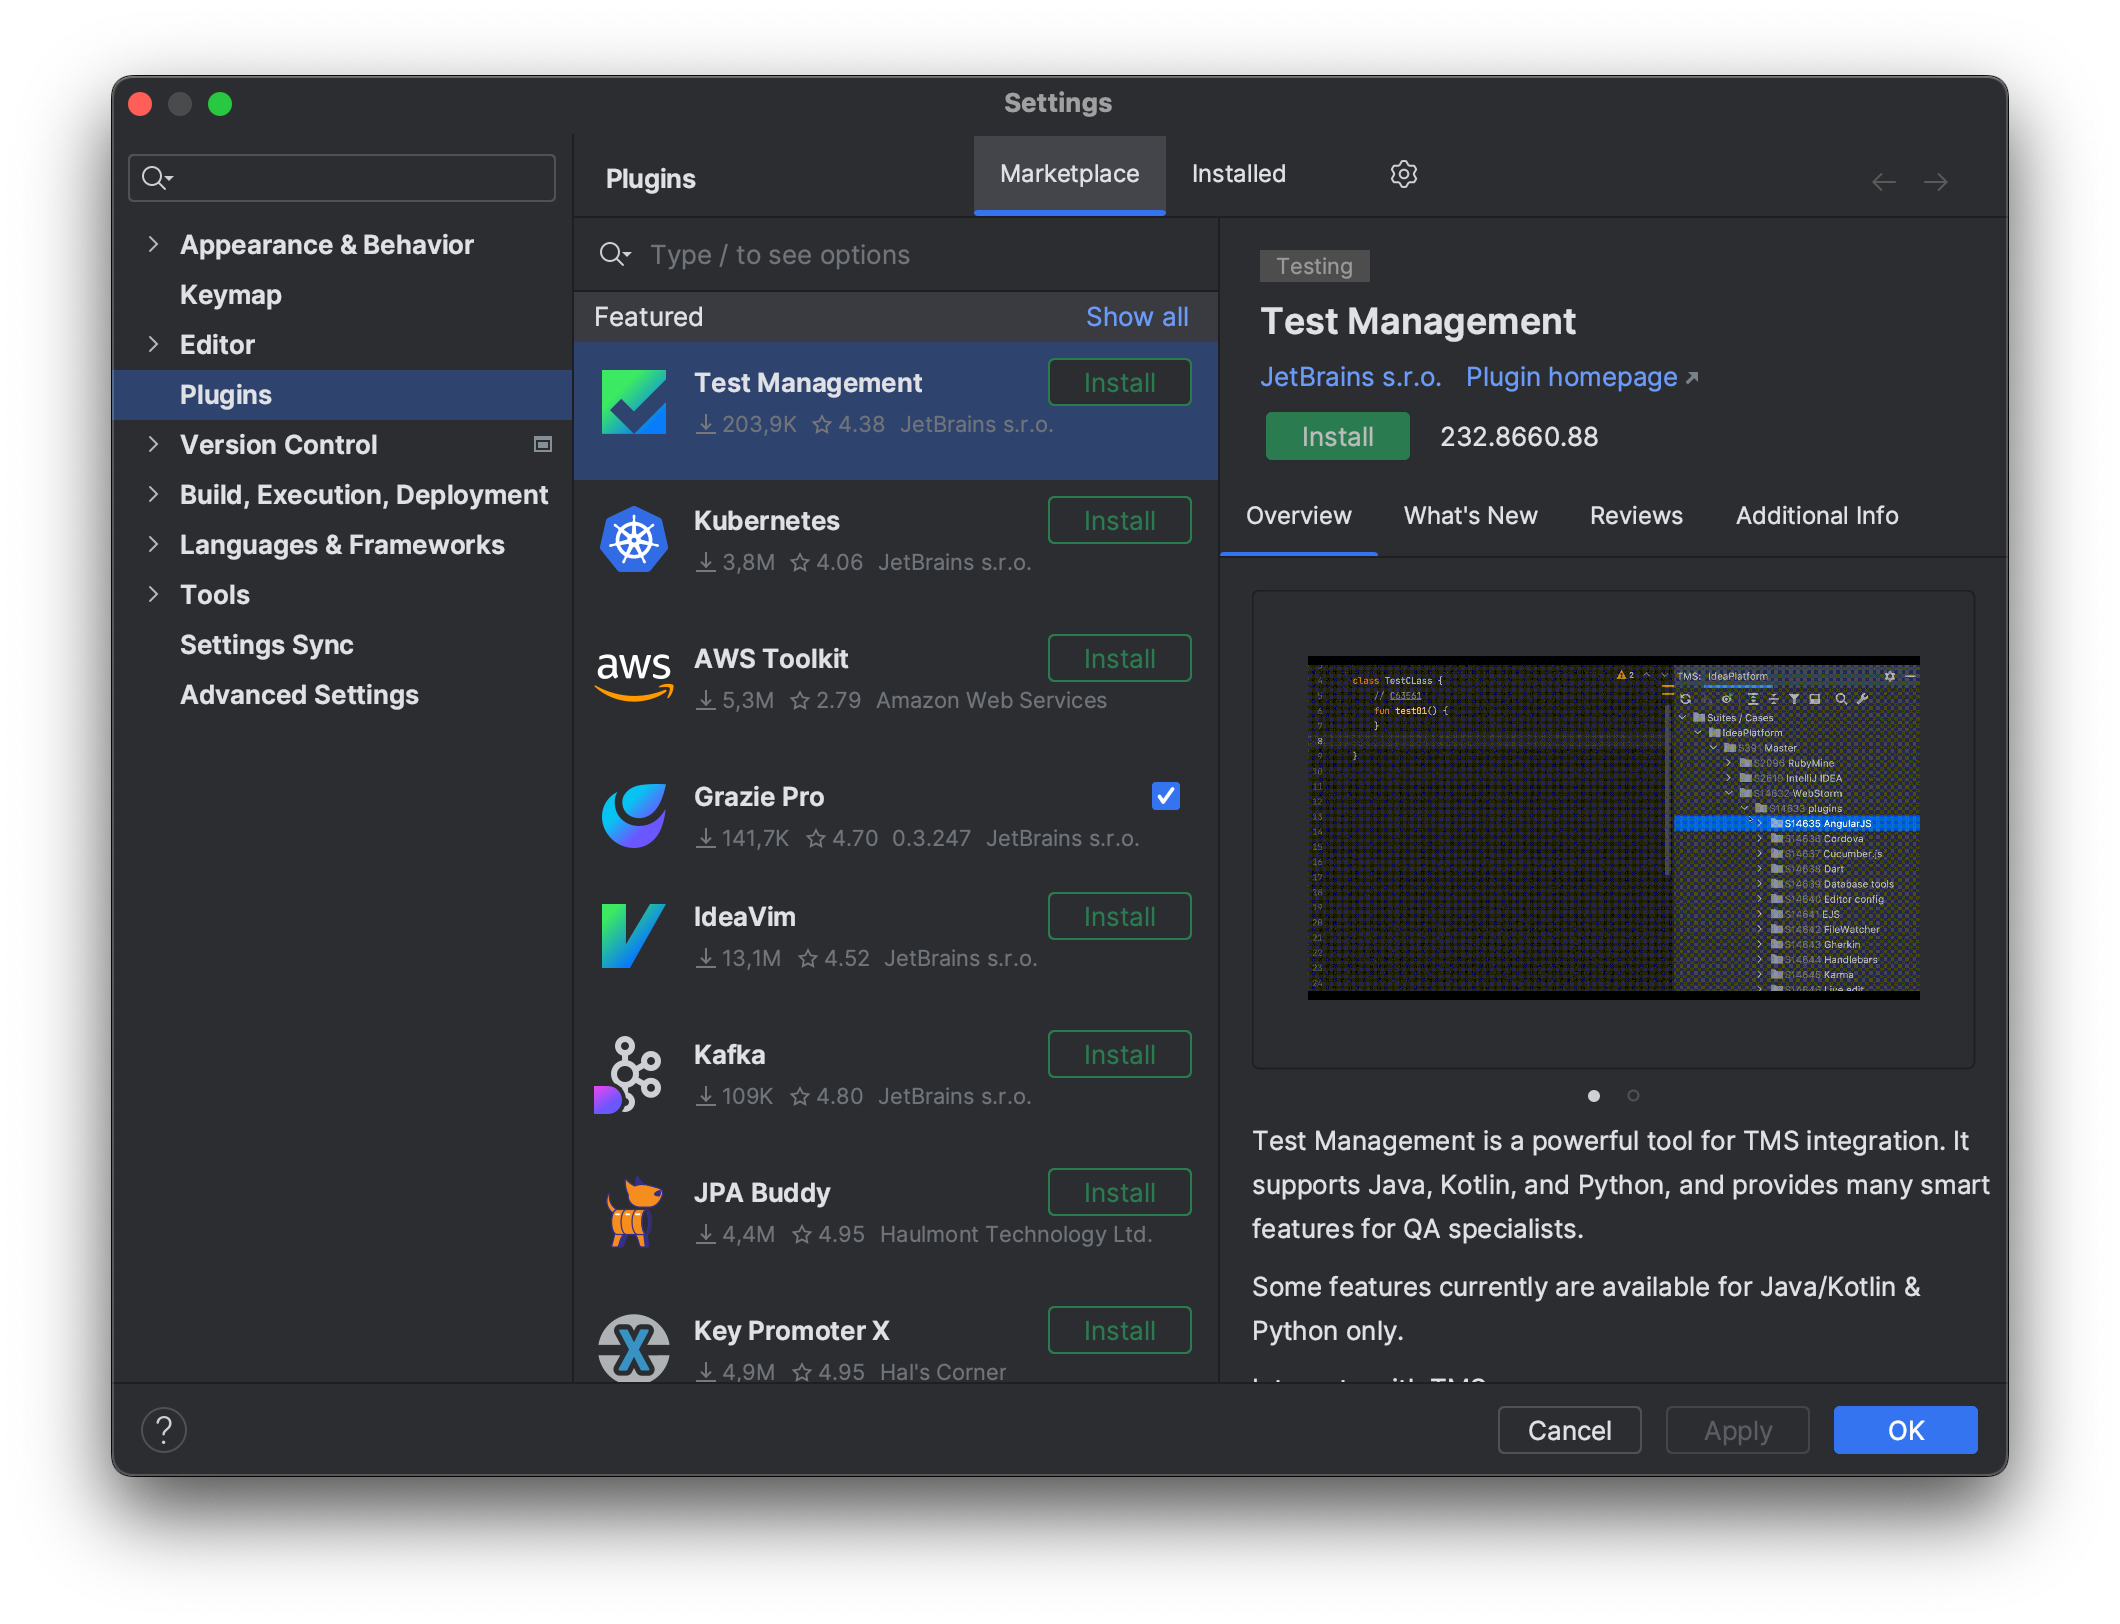The height and width of the screenshot is (1624, 2120).
Task: Install the AWS Toolkit plugin
Action: (1119, 658)
